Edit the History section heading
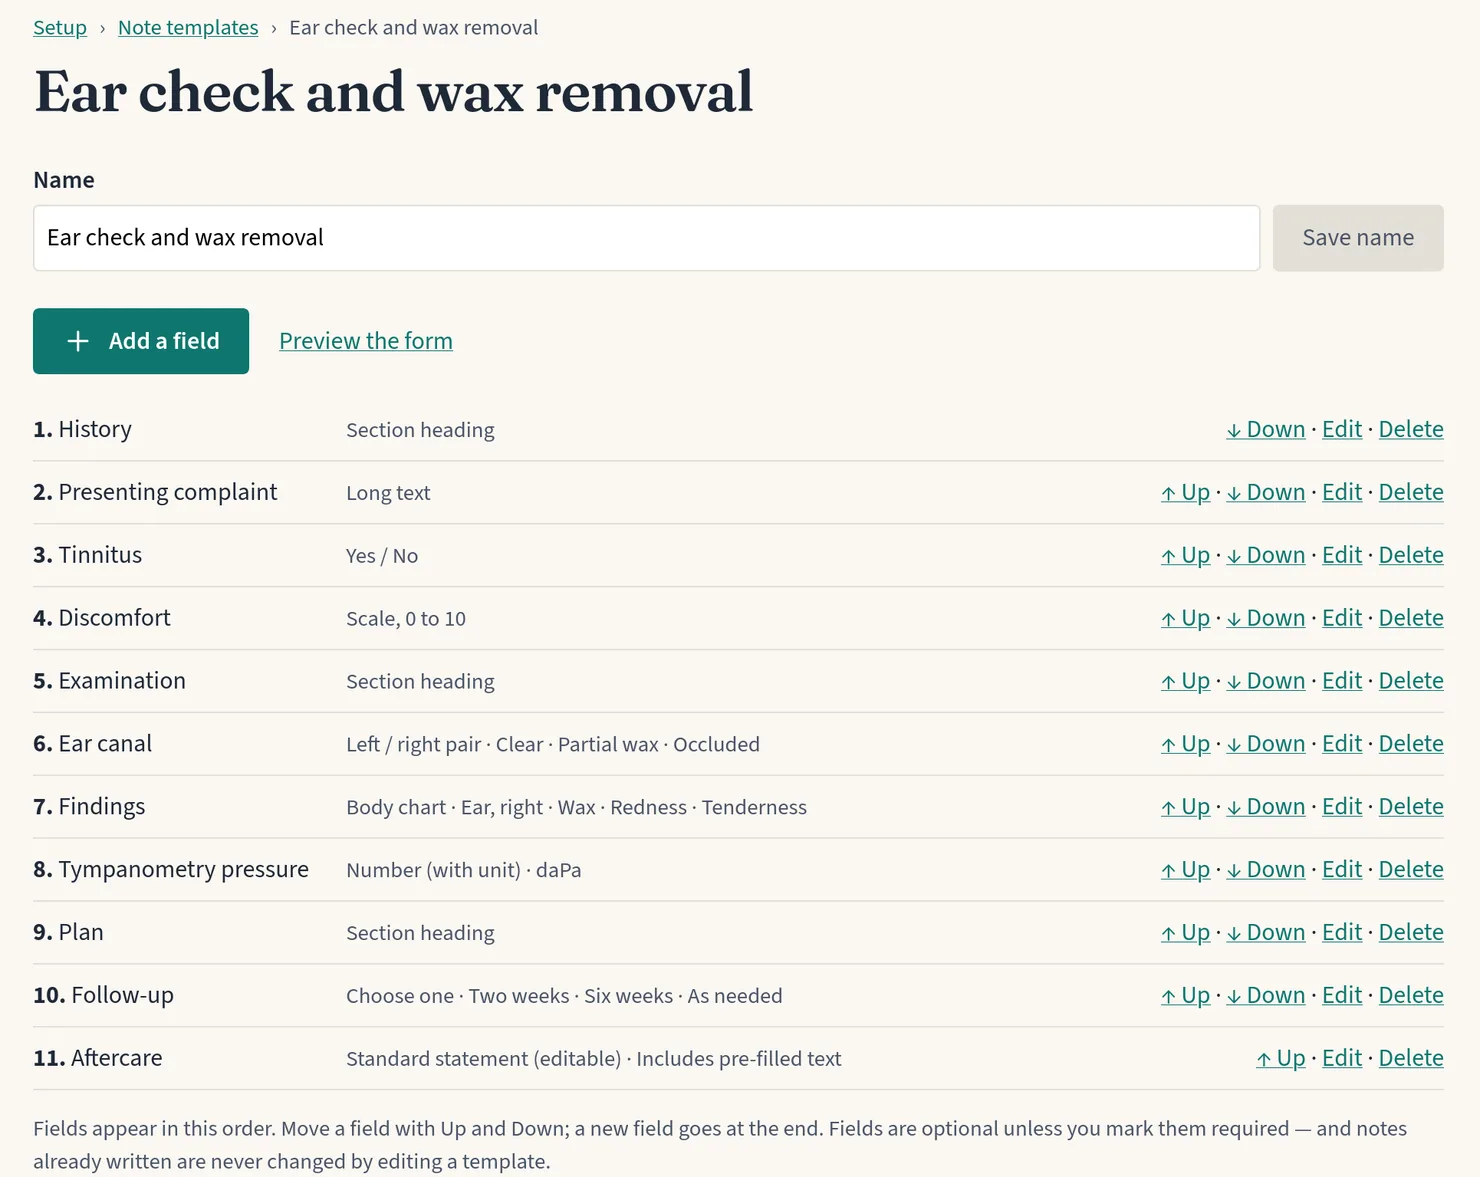 [1342, 429]
